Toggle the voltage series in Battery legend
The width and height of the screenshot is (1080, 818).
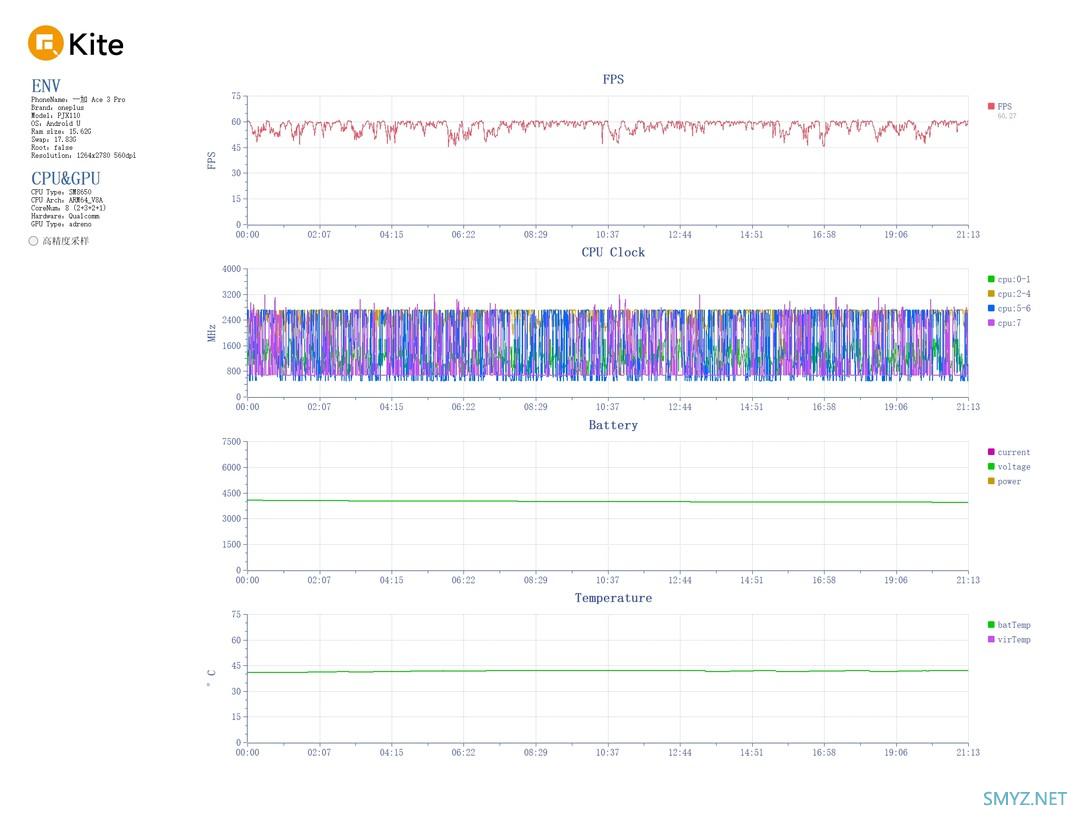tap(1008, 467)
